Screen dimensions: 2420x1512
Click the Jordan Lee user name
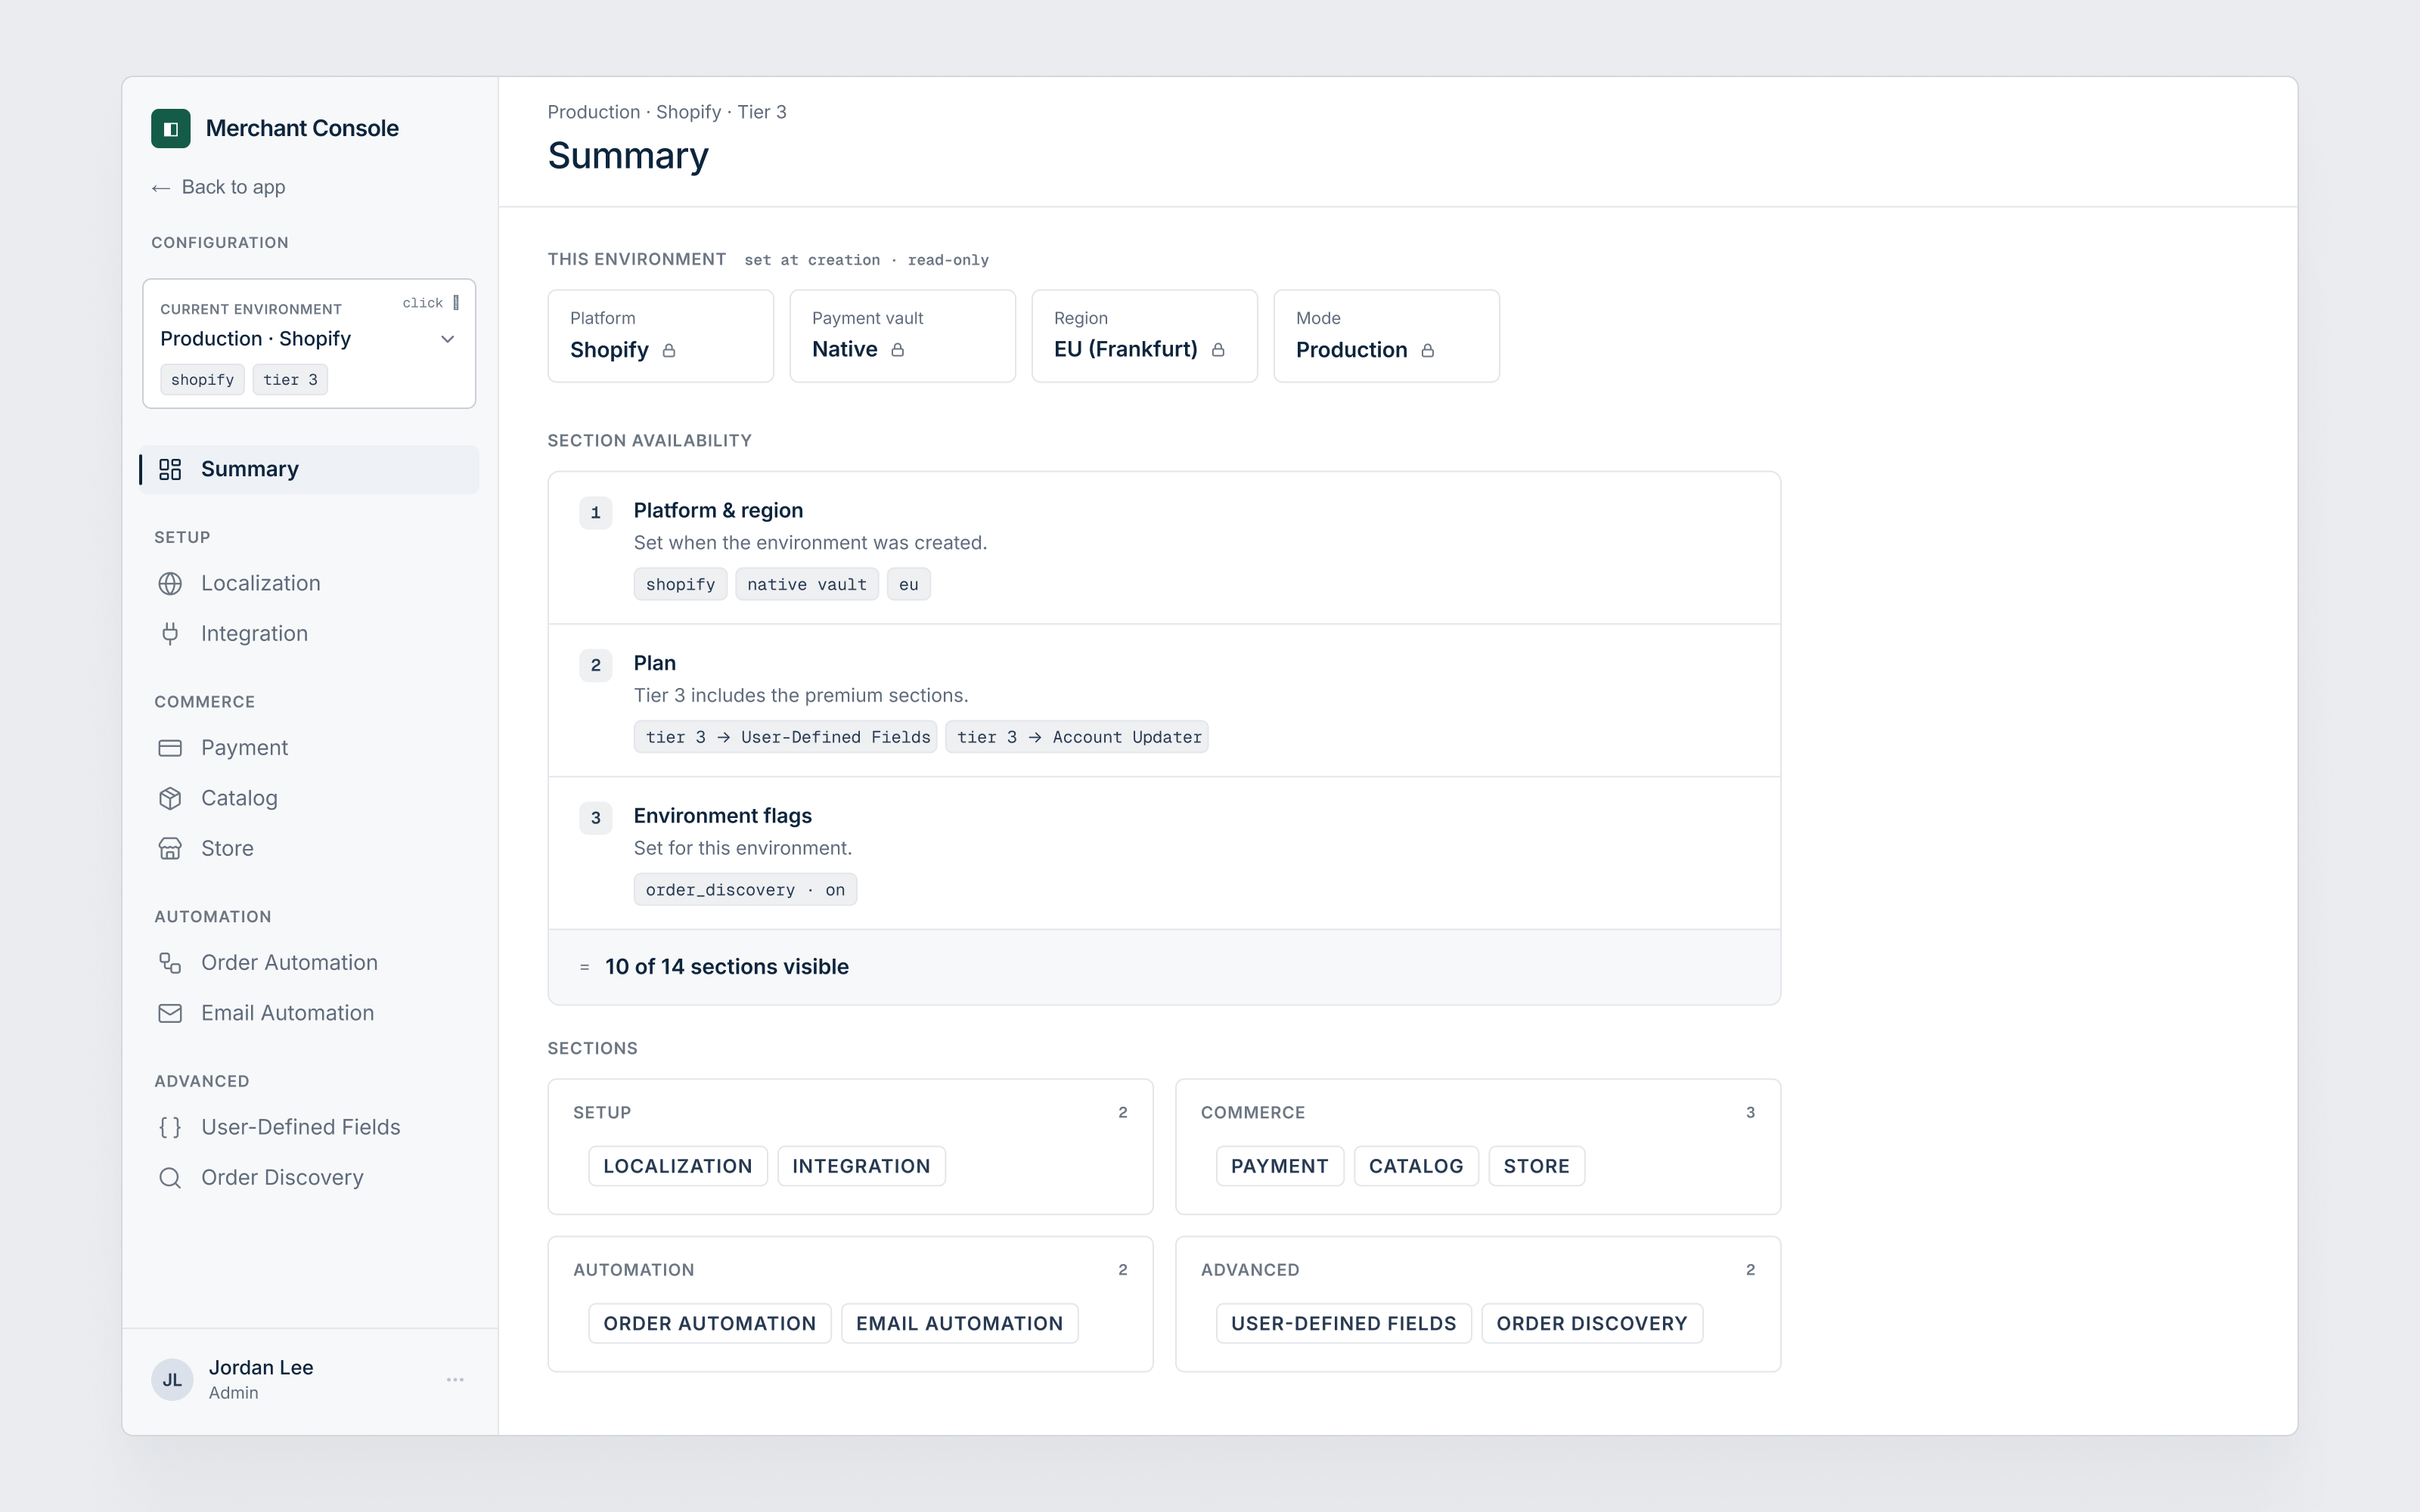click(261, 1368)
